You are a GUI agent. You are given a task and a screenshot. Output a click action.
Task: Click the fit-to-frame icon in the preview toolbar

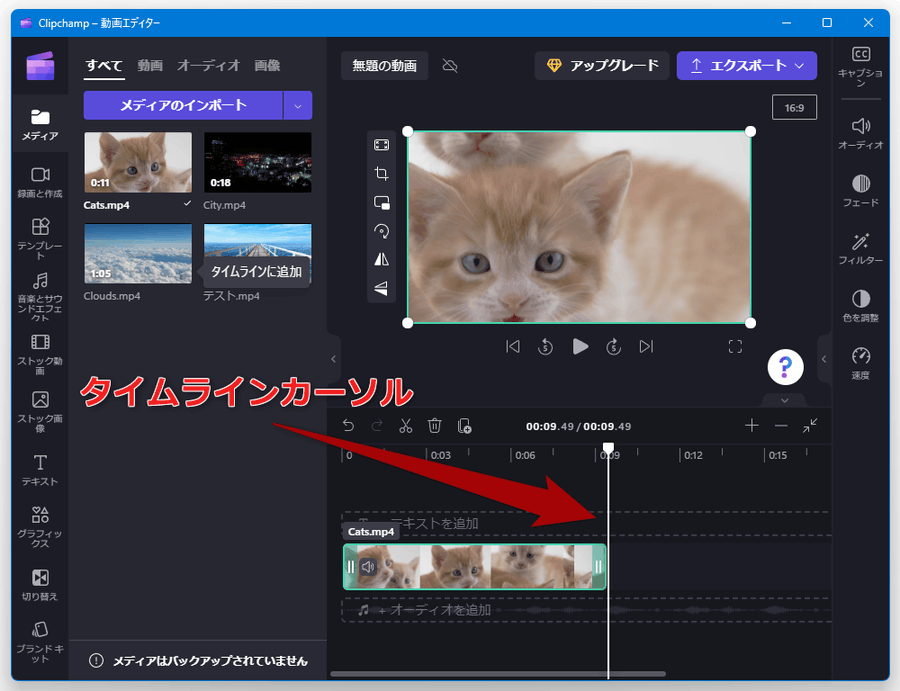(x=381, y=145)
